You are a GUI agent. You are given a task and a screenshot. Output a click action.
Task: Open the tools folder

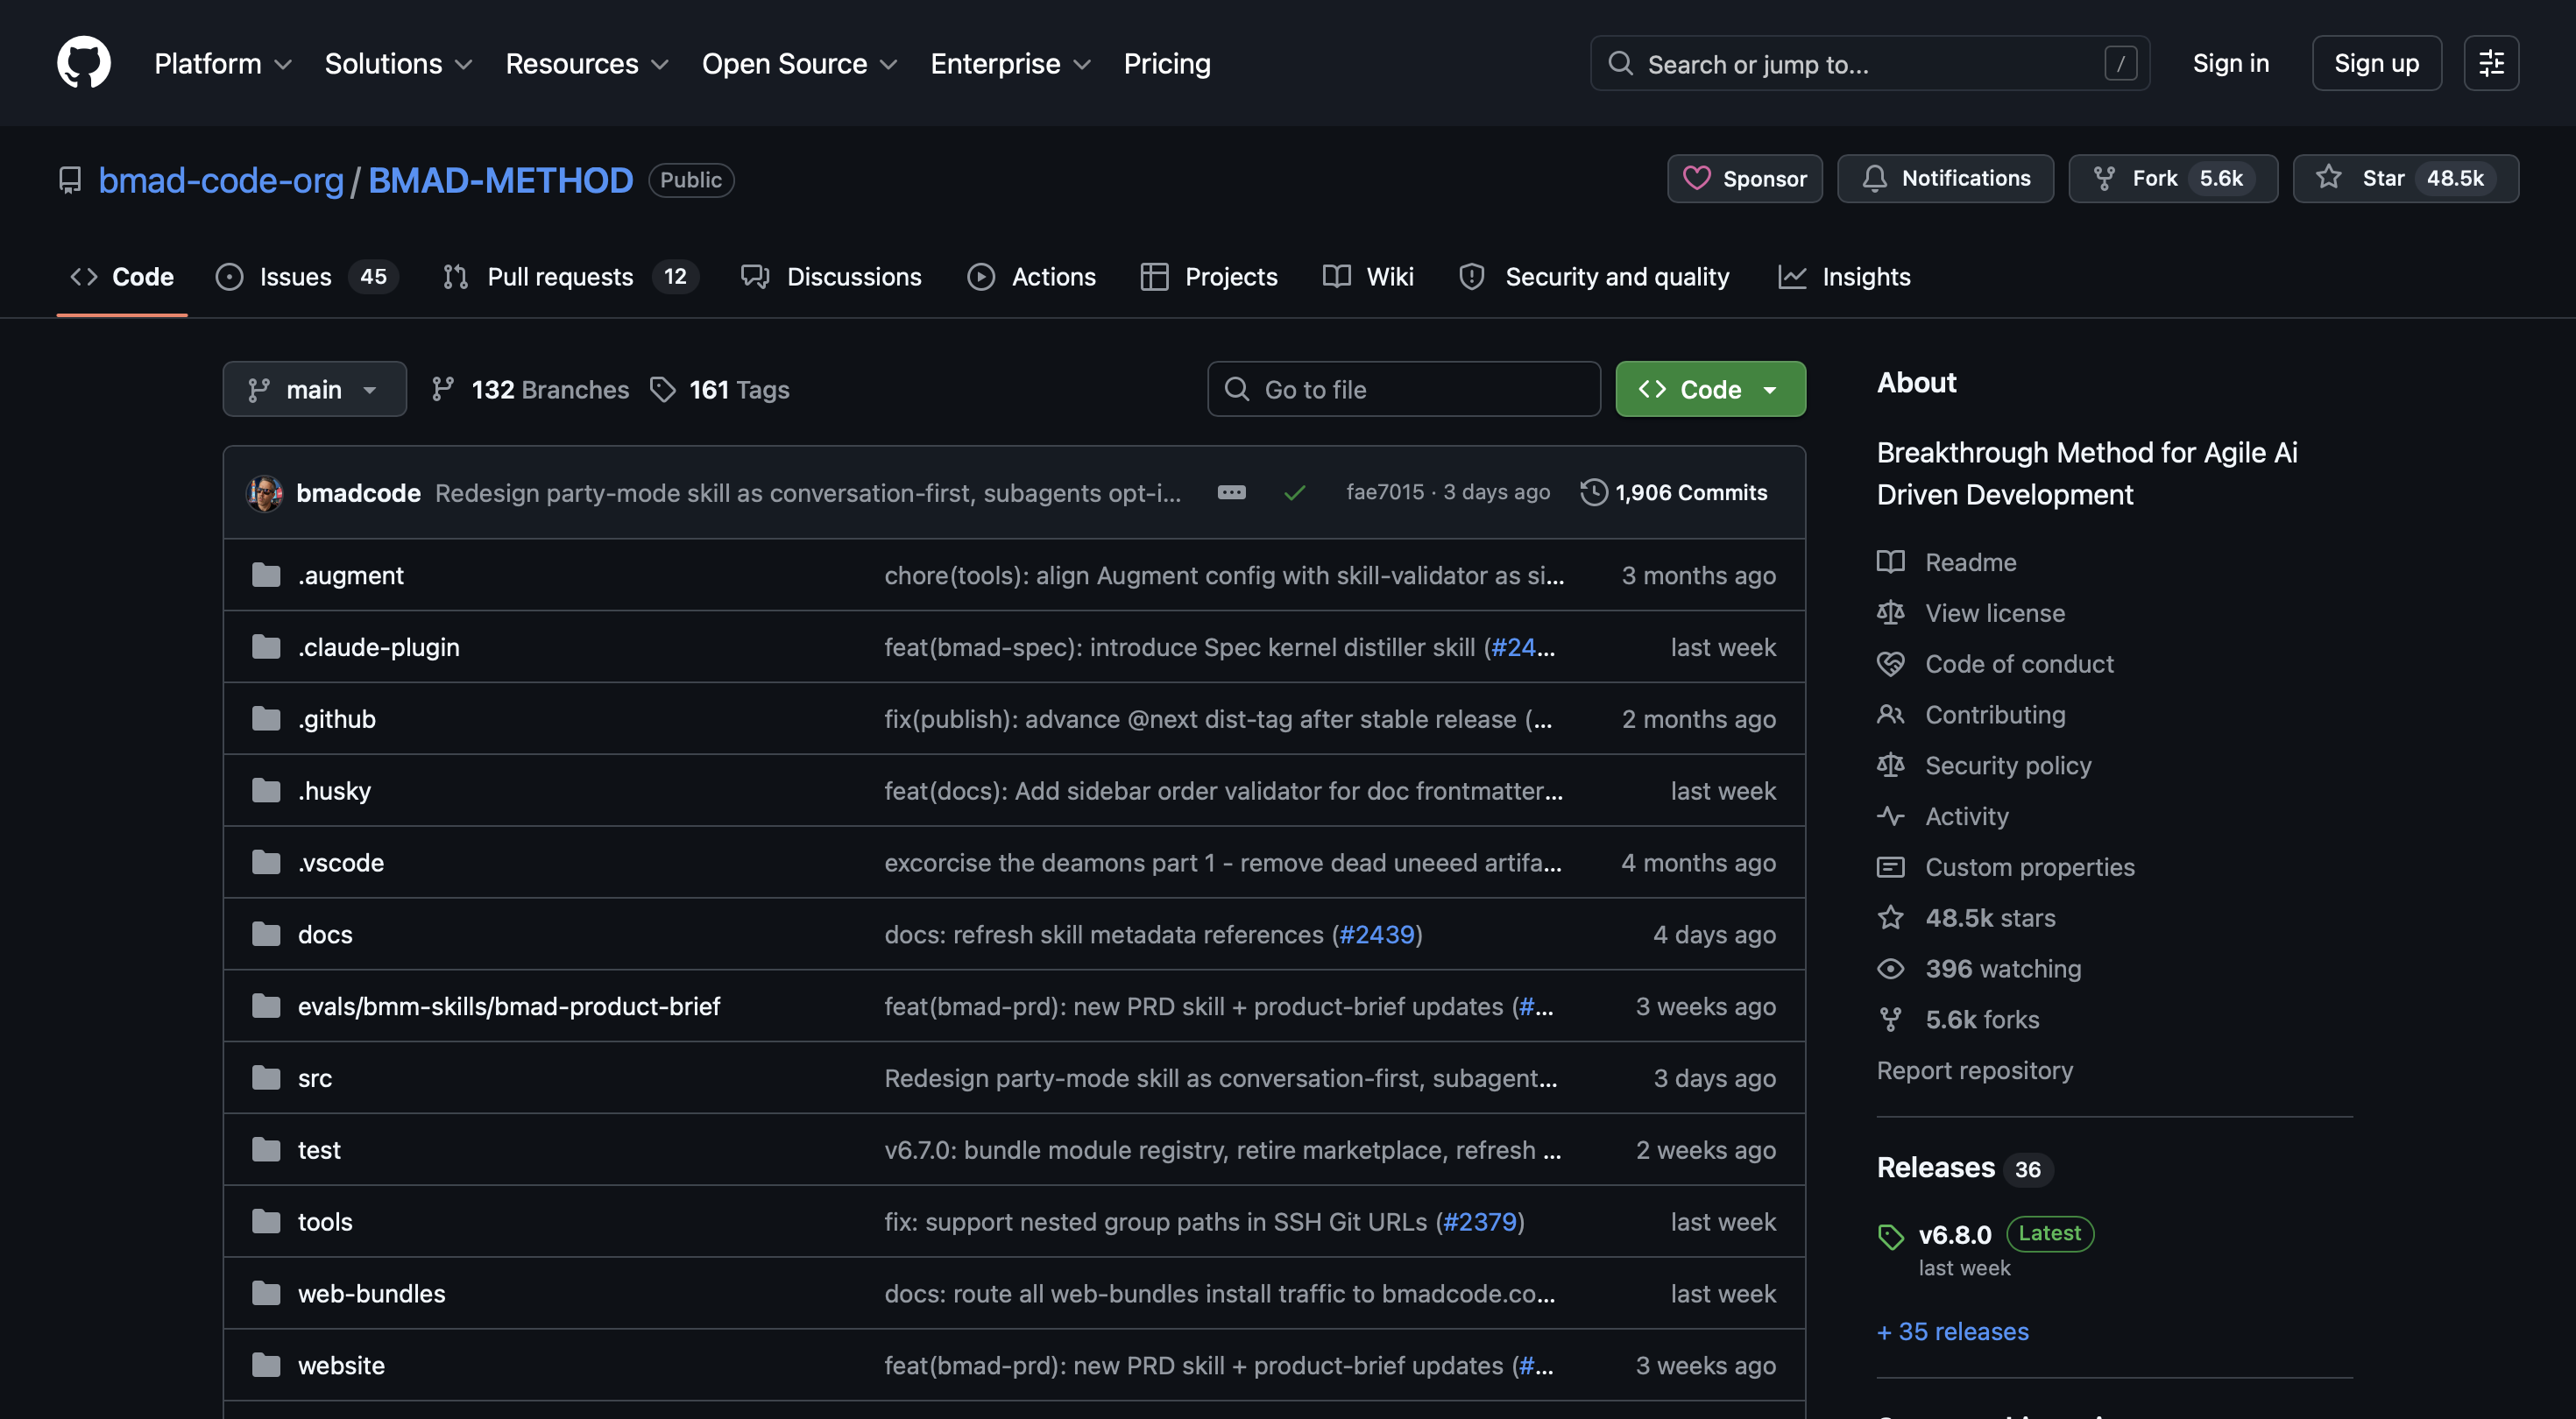pos(325,1222)
